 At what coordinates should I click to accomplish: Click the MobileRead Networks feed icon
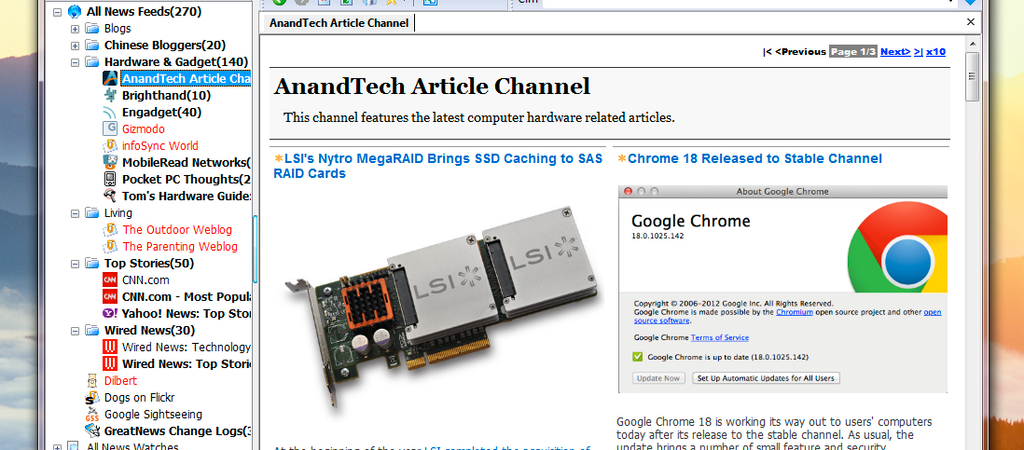point(110,163)
